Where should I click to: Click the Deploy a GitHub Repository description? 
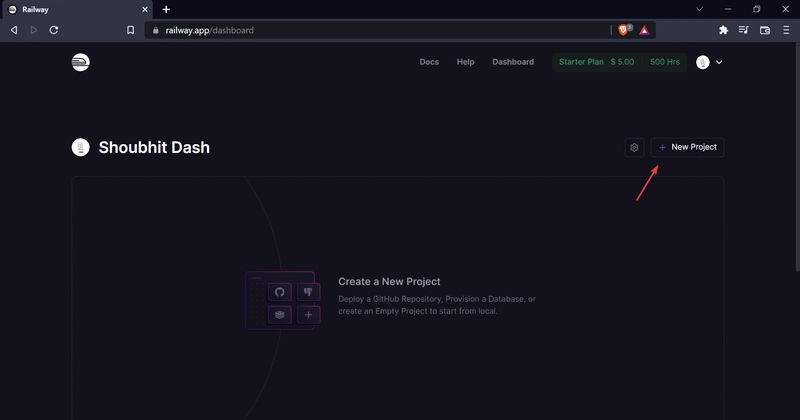(x=437, y=305)
